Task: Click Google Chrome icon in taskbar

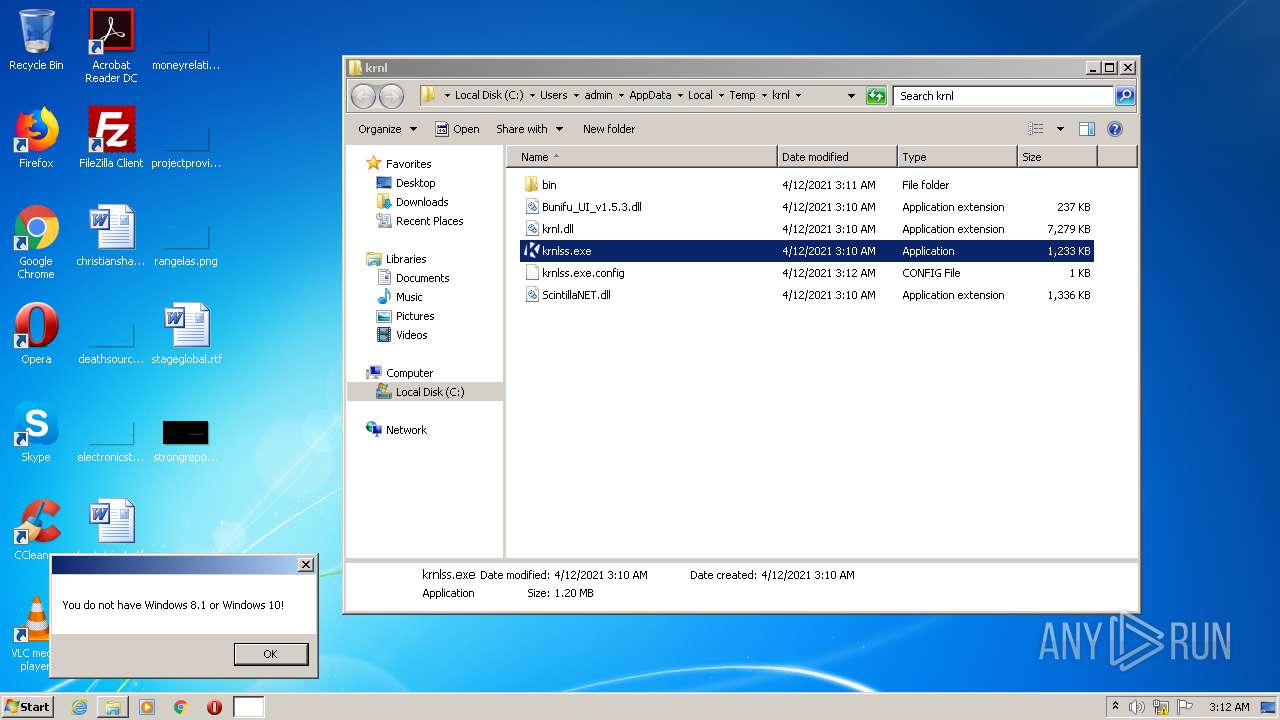Action: click(180, 707)
